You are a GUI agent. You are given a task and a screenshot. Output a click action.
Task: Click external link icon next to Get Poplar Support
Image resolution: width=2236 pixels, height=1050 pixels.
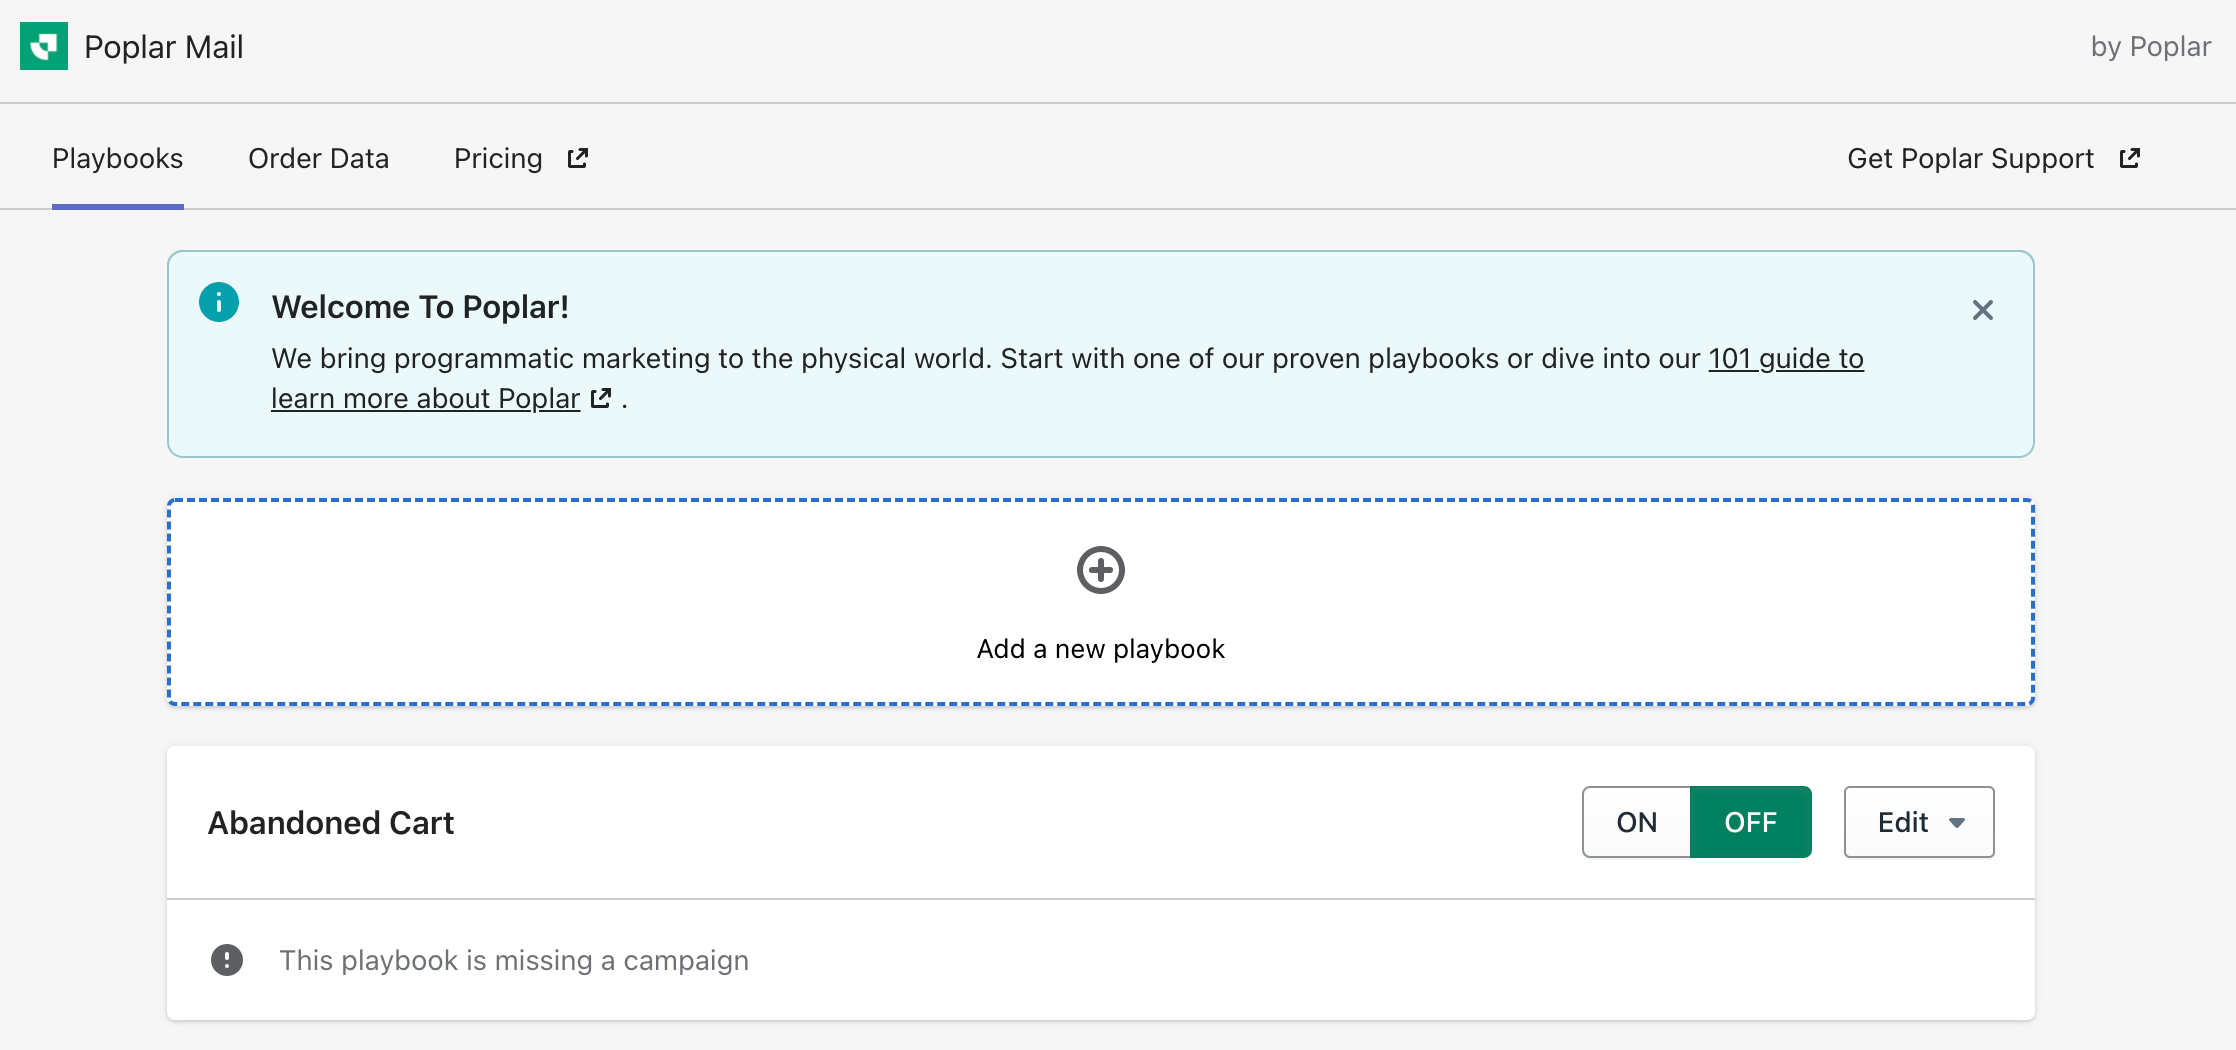(x=2129, y=158)
